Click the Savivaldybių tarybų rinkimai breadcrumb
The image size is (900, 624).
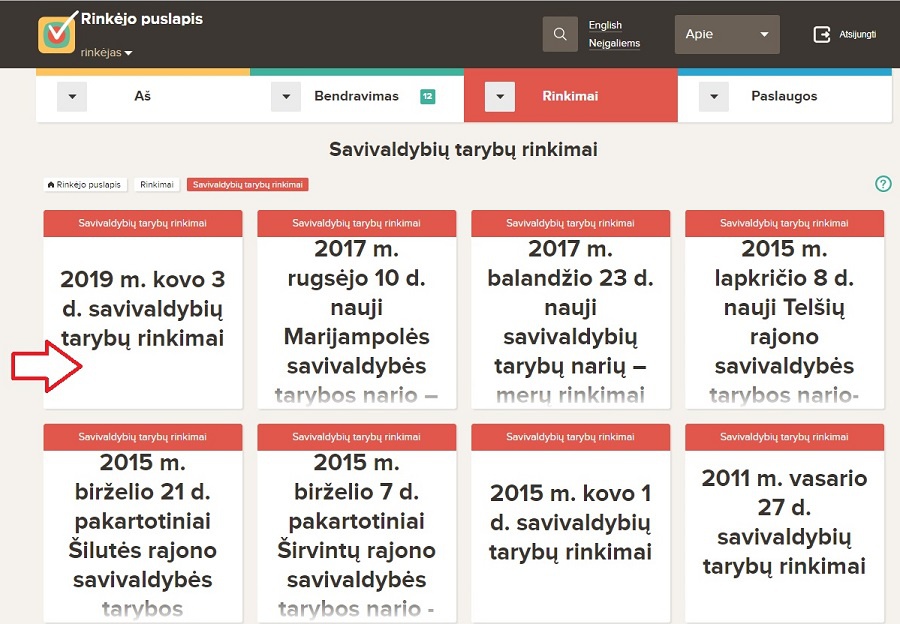coord(247,184)
